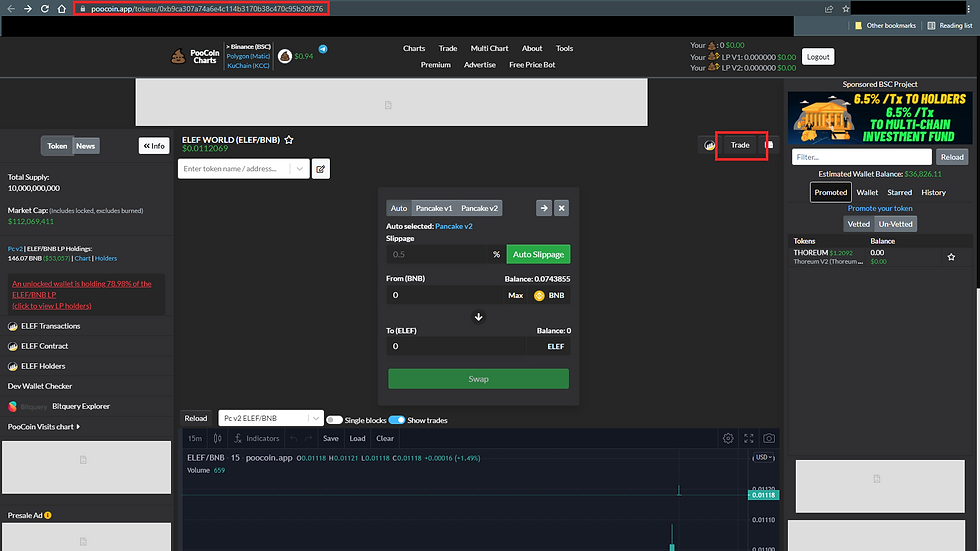Open the Promote your token link
Image resolution: width=980 pixels, height=551 pixels.
[x=880, y=209]
